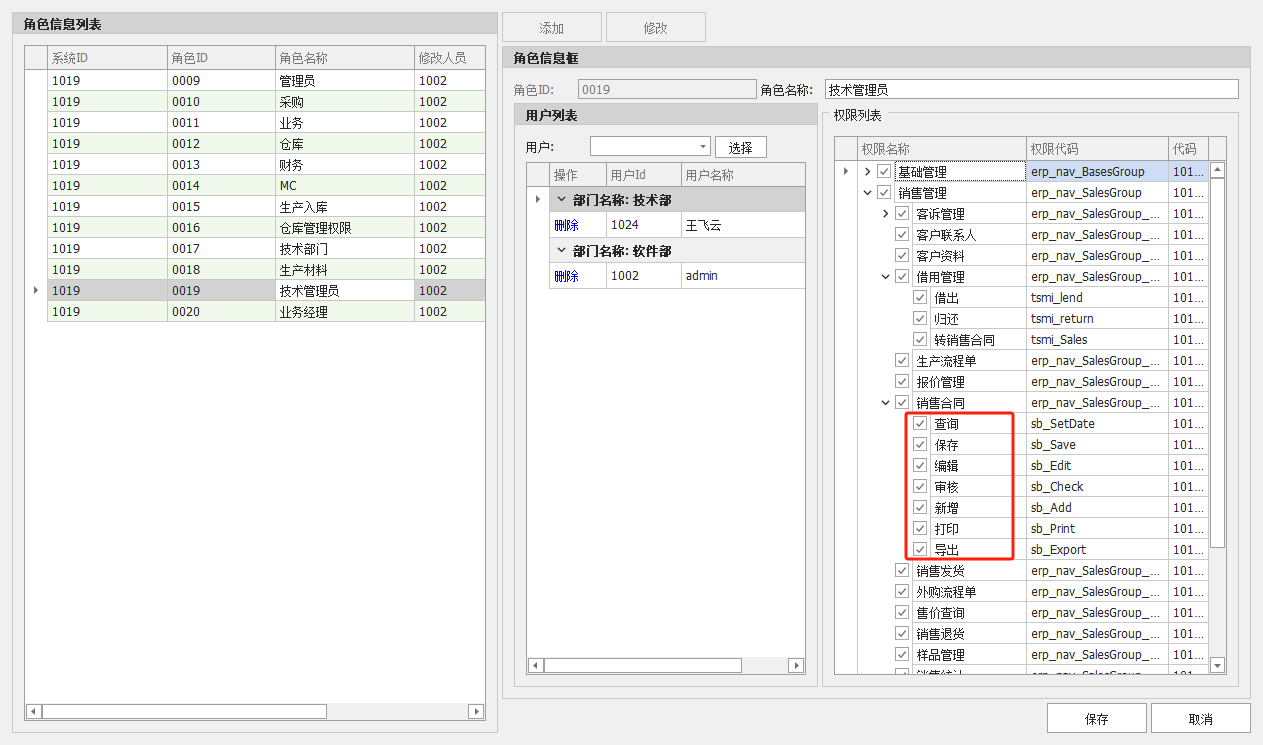Uncheck the 编辑 permission checkbox
Image resolution: width=1263 pixels, height=745 pixels.
[920, 466]
